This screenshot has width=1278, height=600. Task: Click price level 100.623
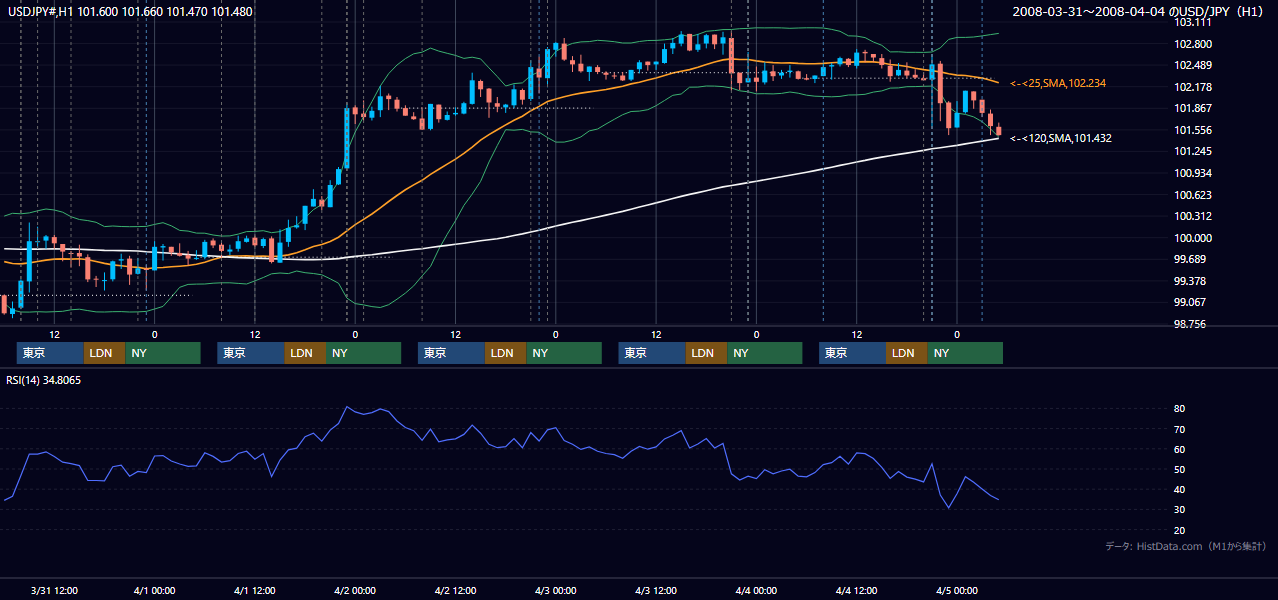pyautogui.click(x=1193, y=195)
